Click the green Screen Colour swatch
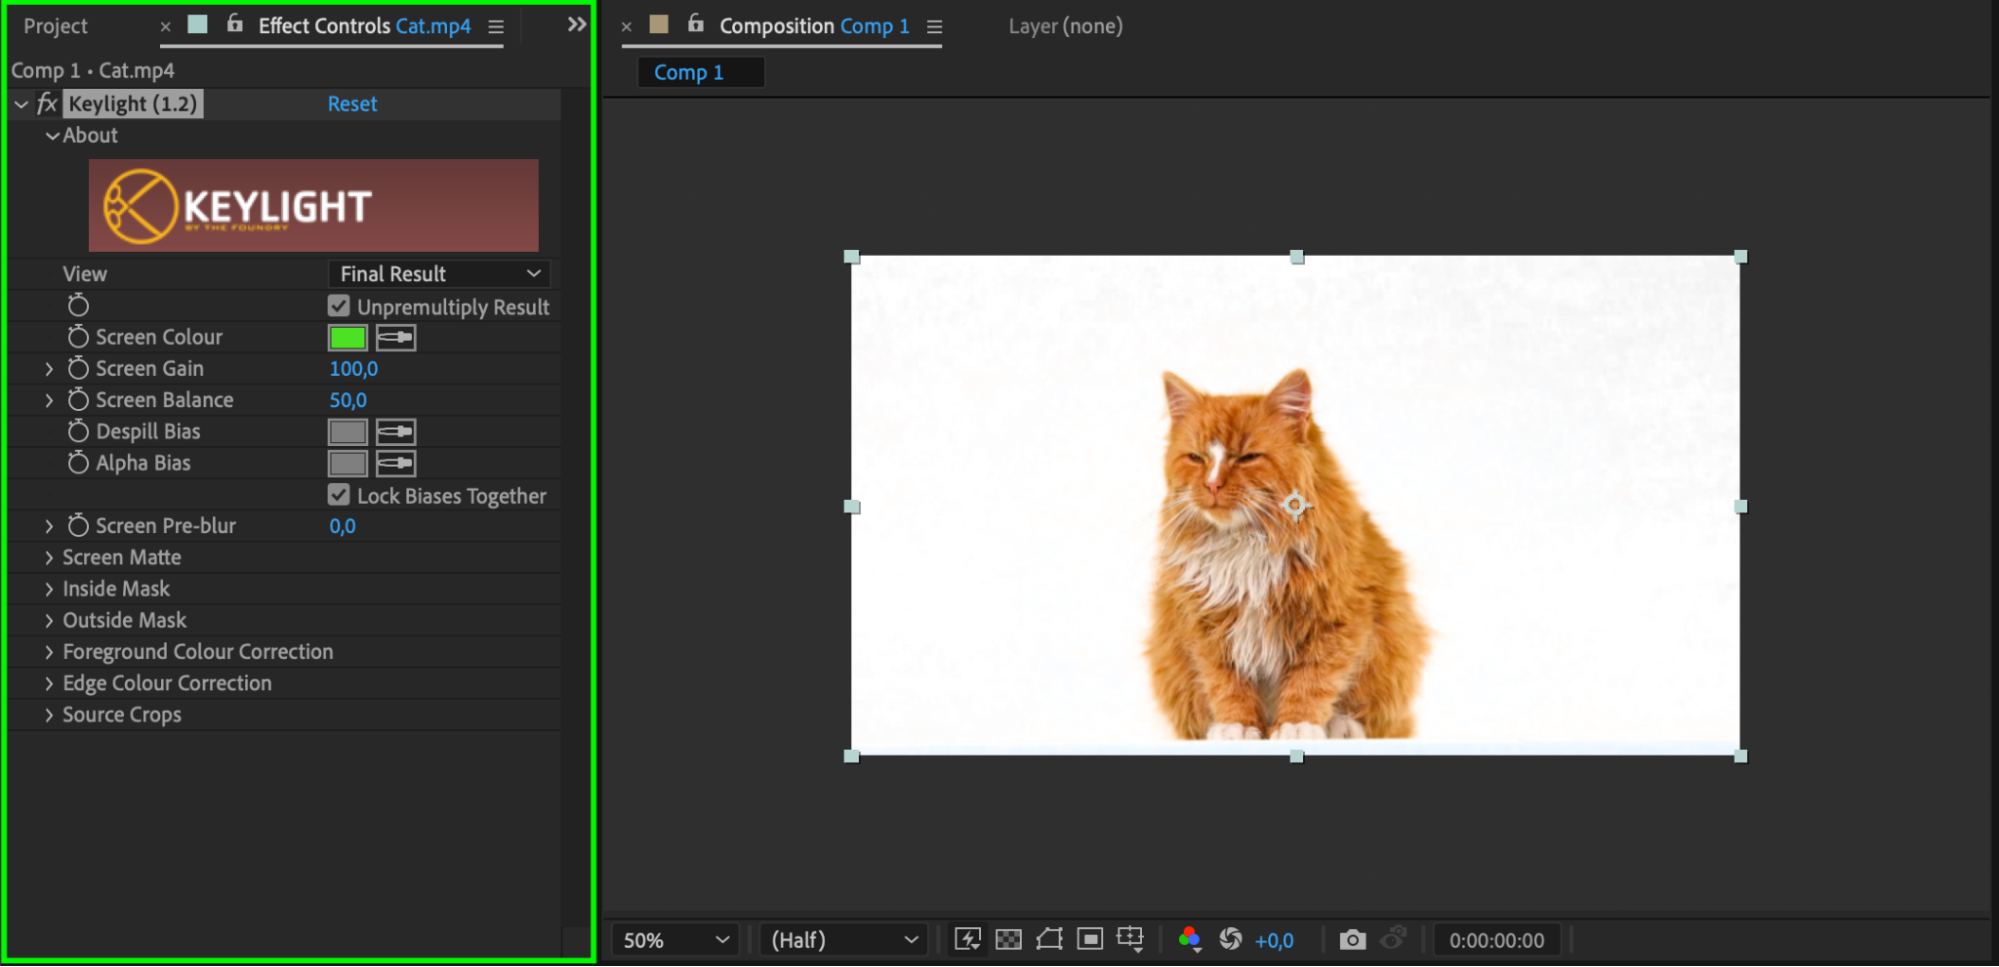 [348, 338]
